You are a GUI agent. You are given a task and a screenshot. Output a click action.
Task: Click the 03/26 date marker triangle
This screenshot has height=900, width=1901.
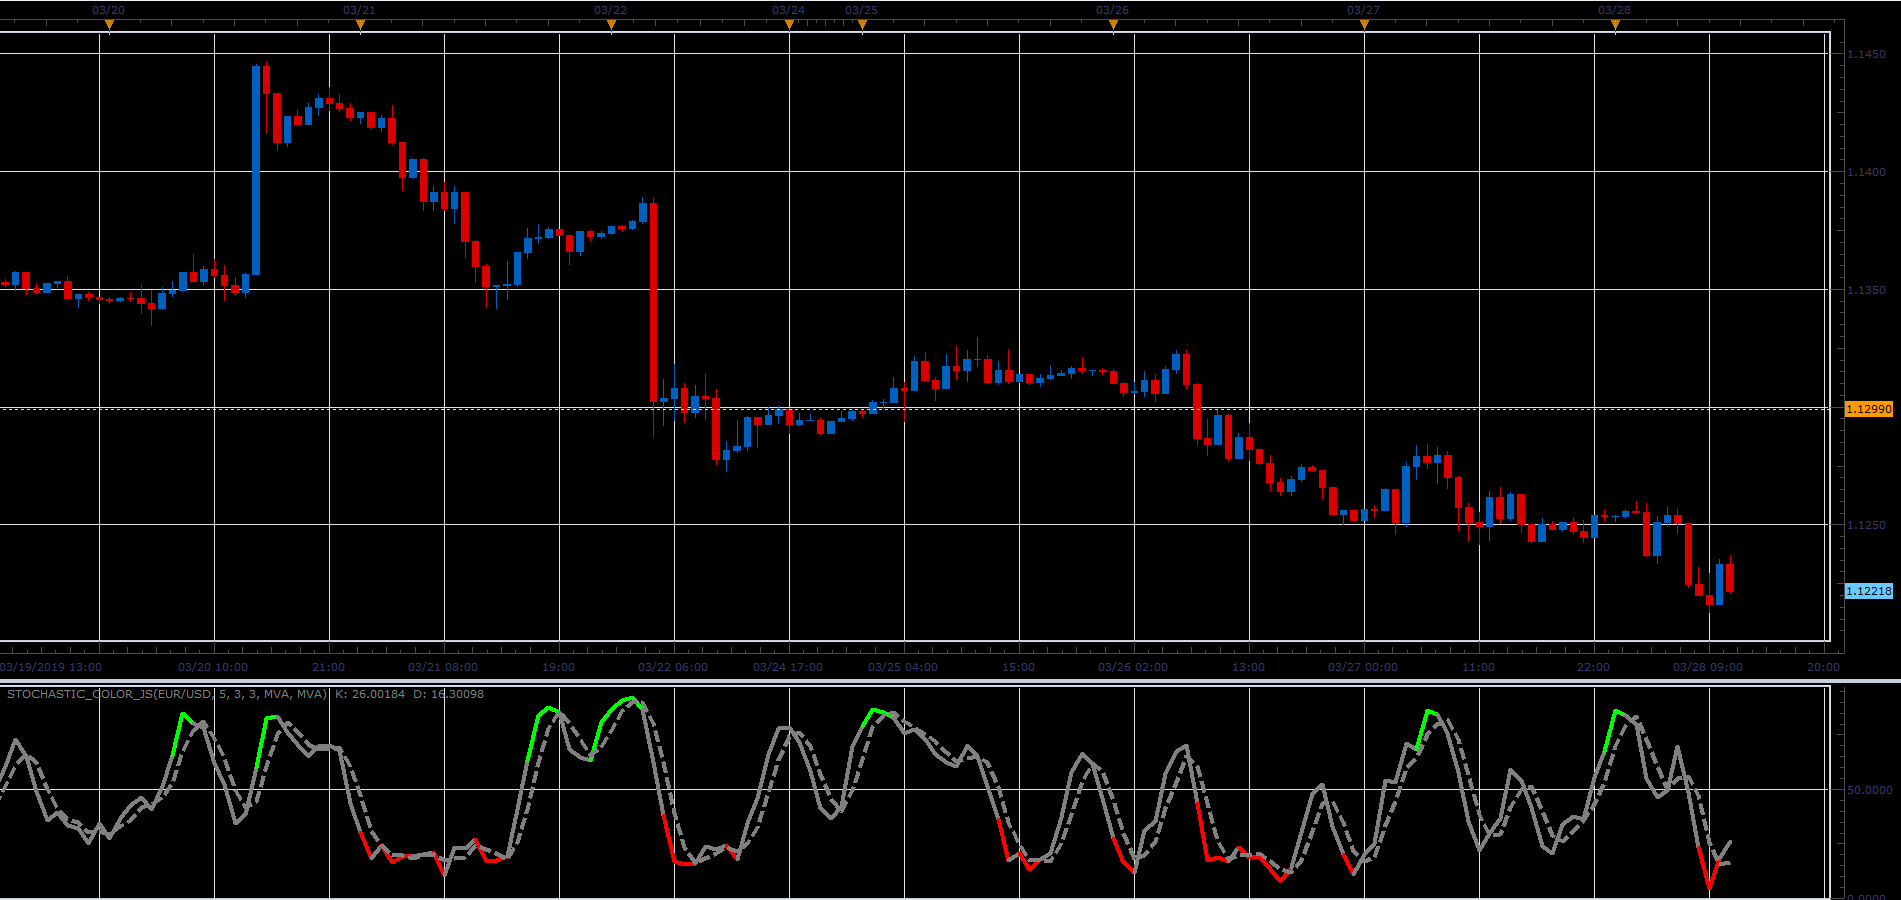1113,26
